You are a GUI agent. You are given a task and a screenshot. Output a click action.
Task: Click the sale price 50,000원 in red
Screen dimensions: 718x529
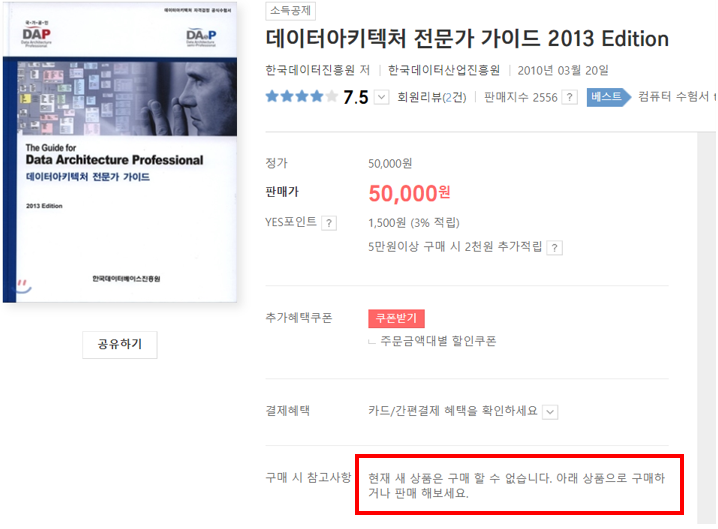pos(409,193)
